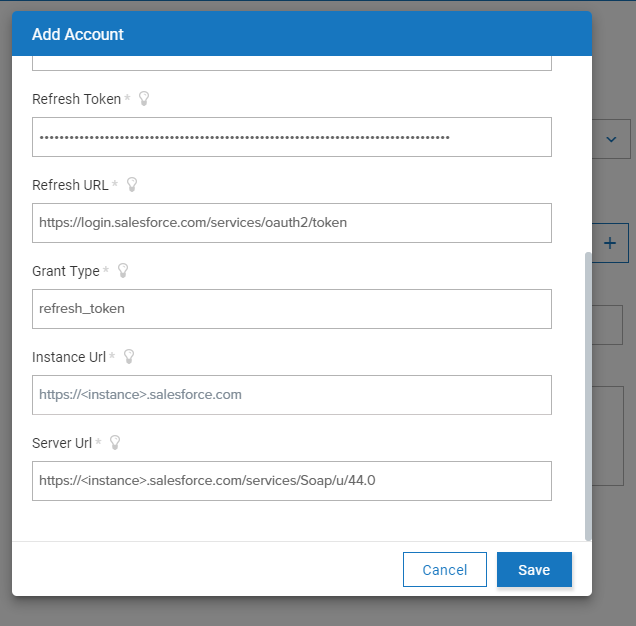Click the Server Url field label
The width and height of the screenshot is (636, 626).
click(62, 443)
